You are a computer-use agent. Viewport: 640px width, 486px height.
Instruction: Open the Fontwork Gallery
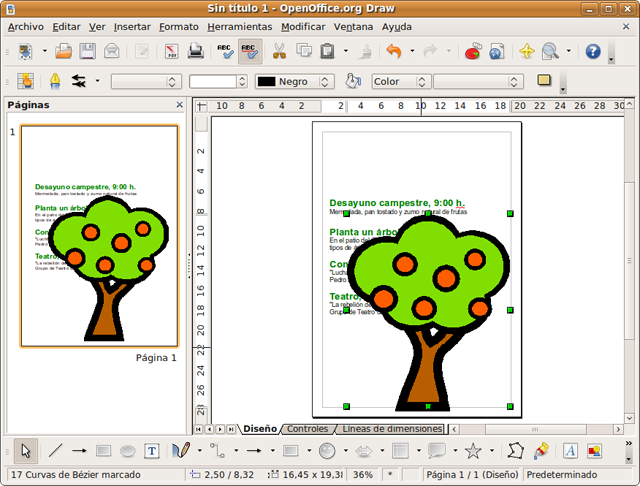(570, 451)
